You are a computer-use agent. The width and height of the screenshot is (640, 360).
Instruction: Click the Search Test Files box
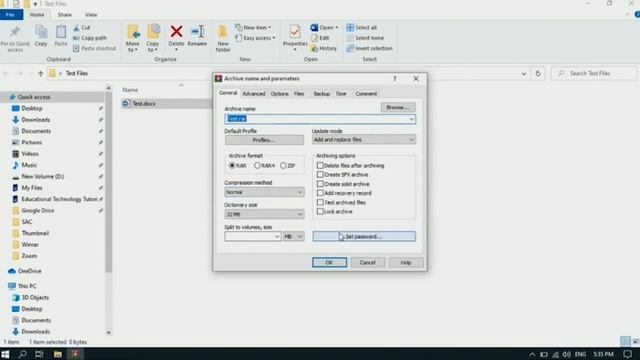(594, 73)
